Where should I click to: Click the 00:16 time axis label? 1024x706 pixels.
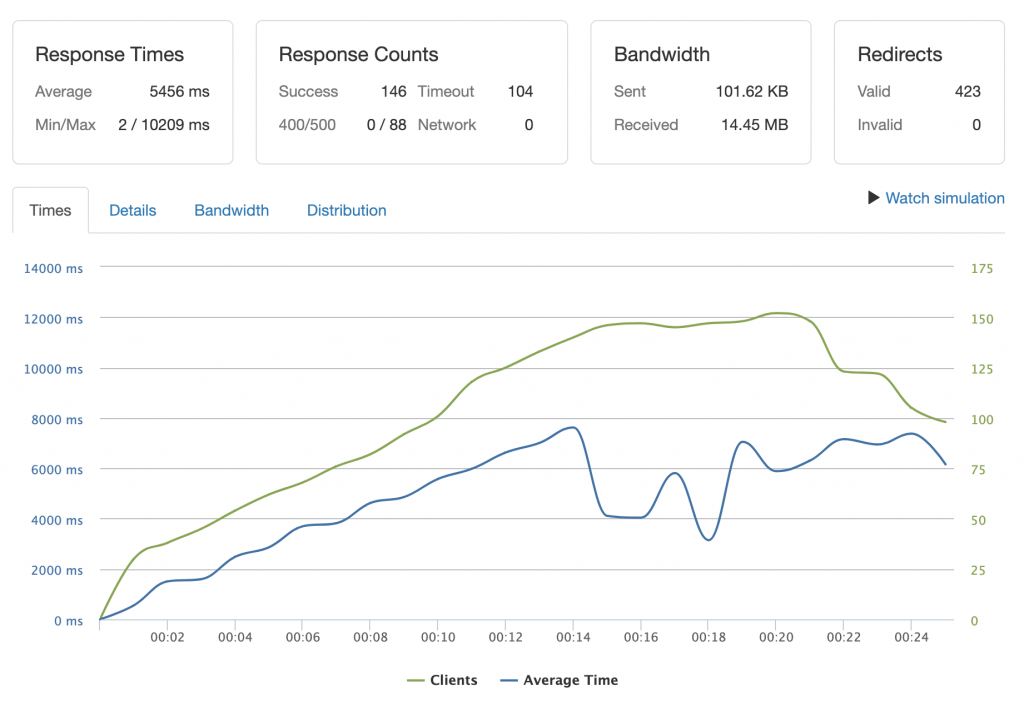(x=641, y=637)
